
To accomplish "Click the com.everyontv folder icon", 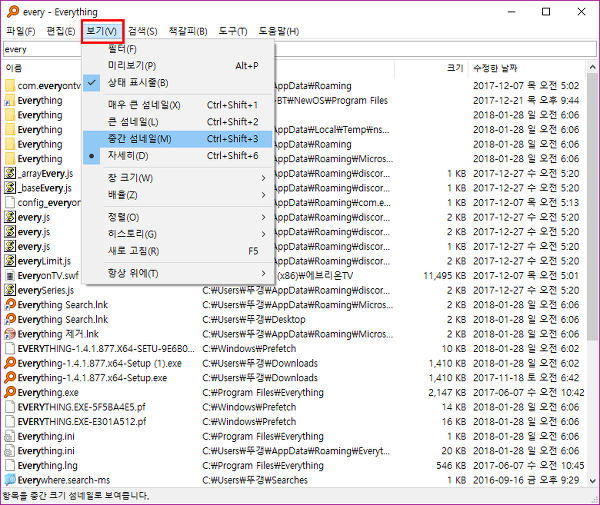I will point(10,86).
